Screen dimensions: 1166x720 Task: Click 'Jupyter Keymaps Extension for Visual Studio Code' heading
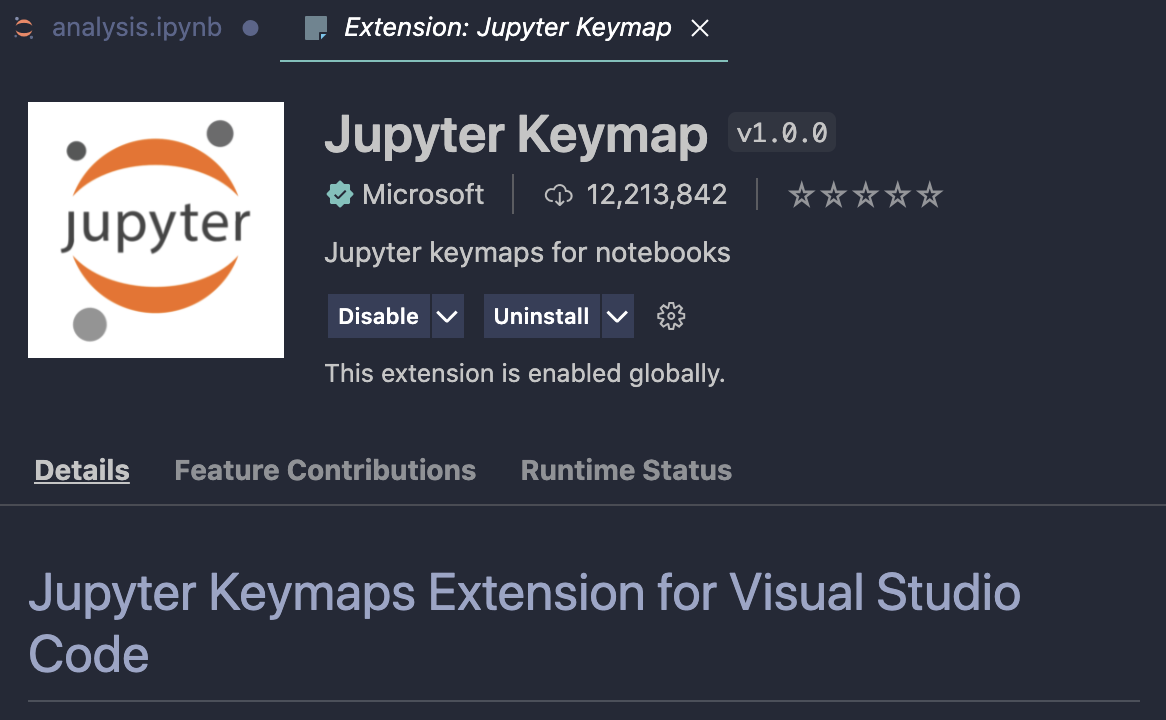(524, 623)
